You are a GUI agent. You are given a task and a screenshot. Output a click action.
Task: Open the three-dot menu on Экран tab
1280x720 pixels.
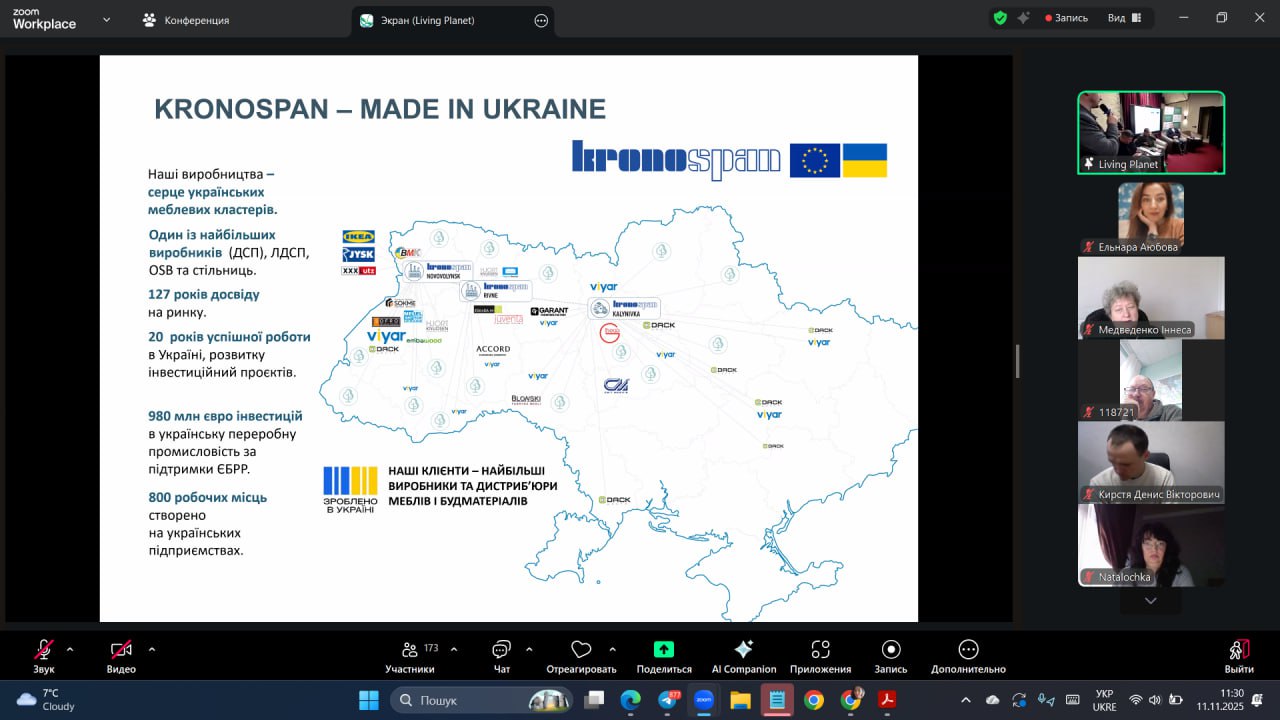(x=541, y=20)
